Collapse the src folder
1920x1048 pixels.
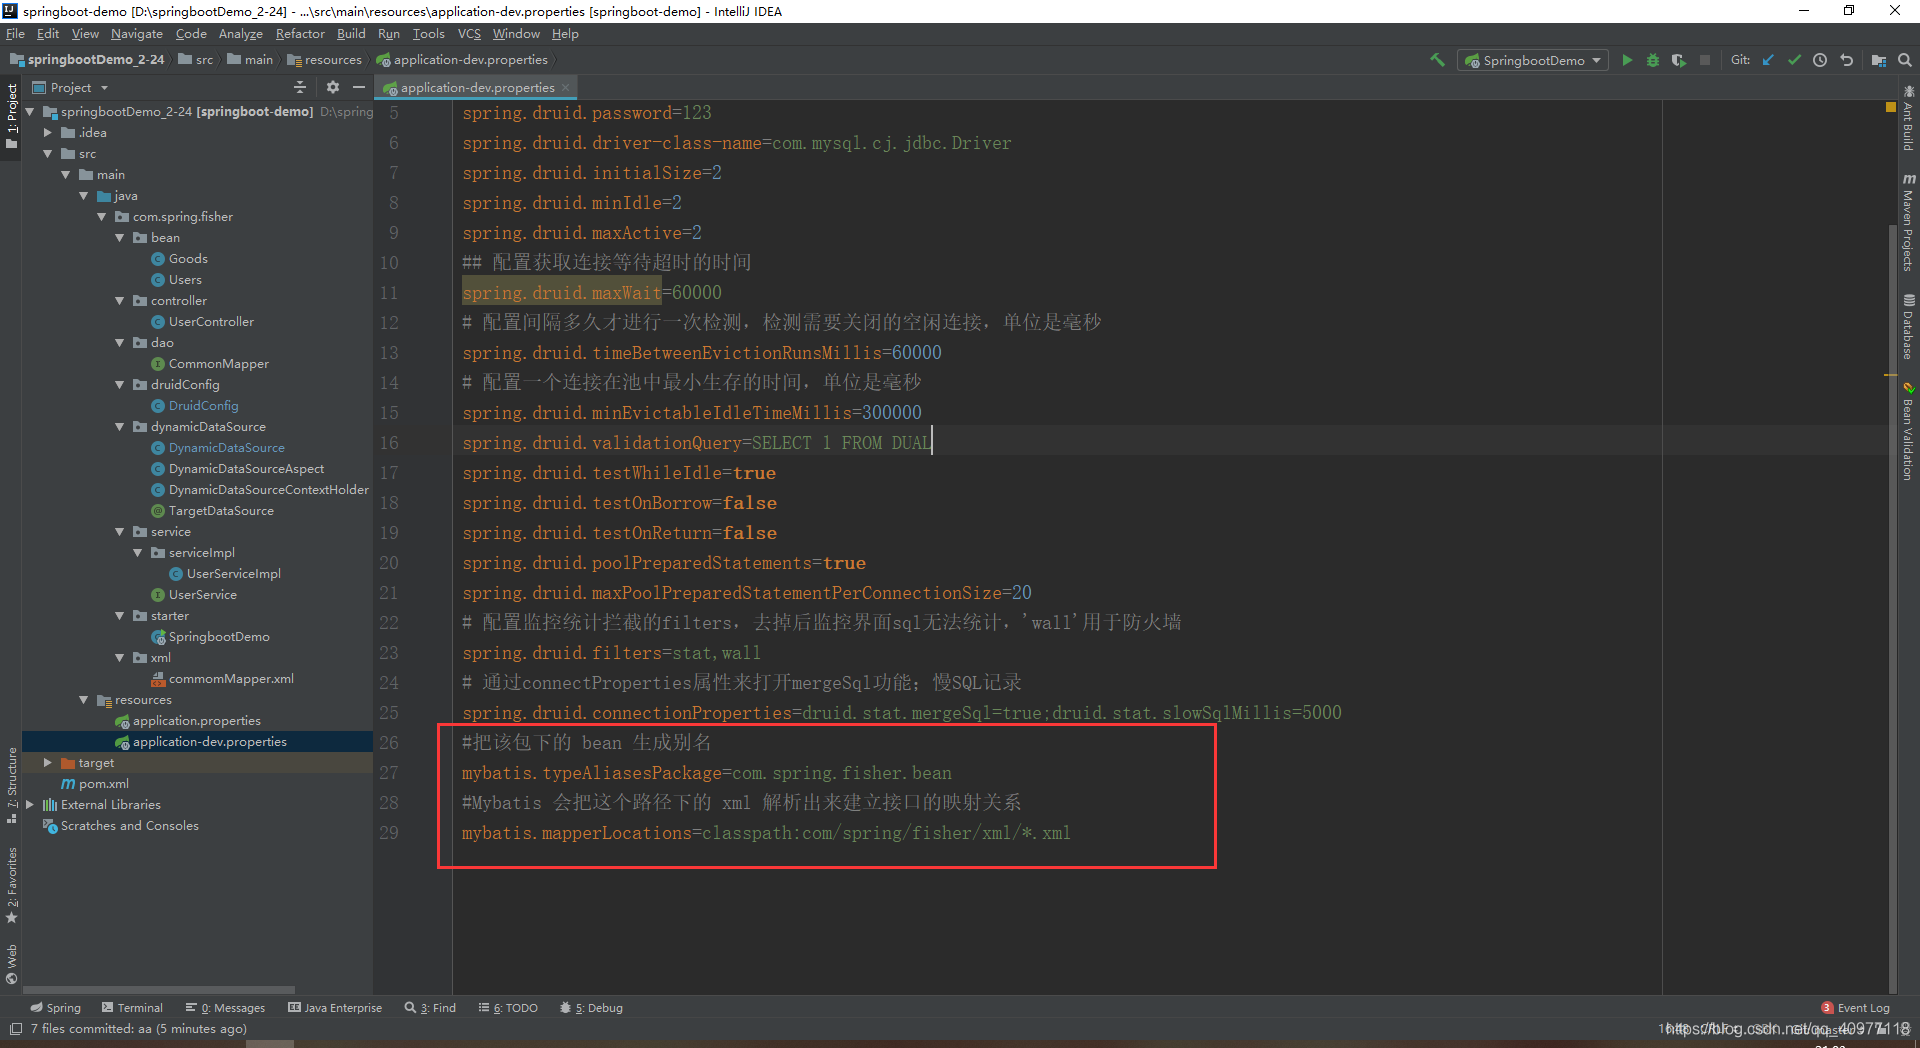[48, 154]
